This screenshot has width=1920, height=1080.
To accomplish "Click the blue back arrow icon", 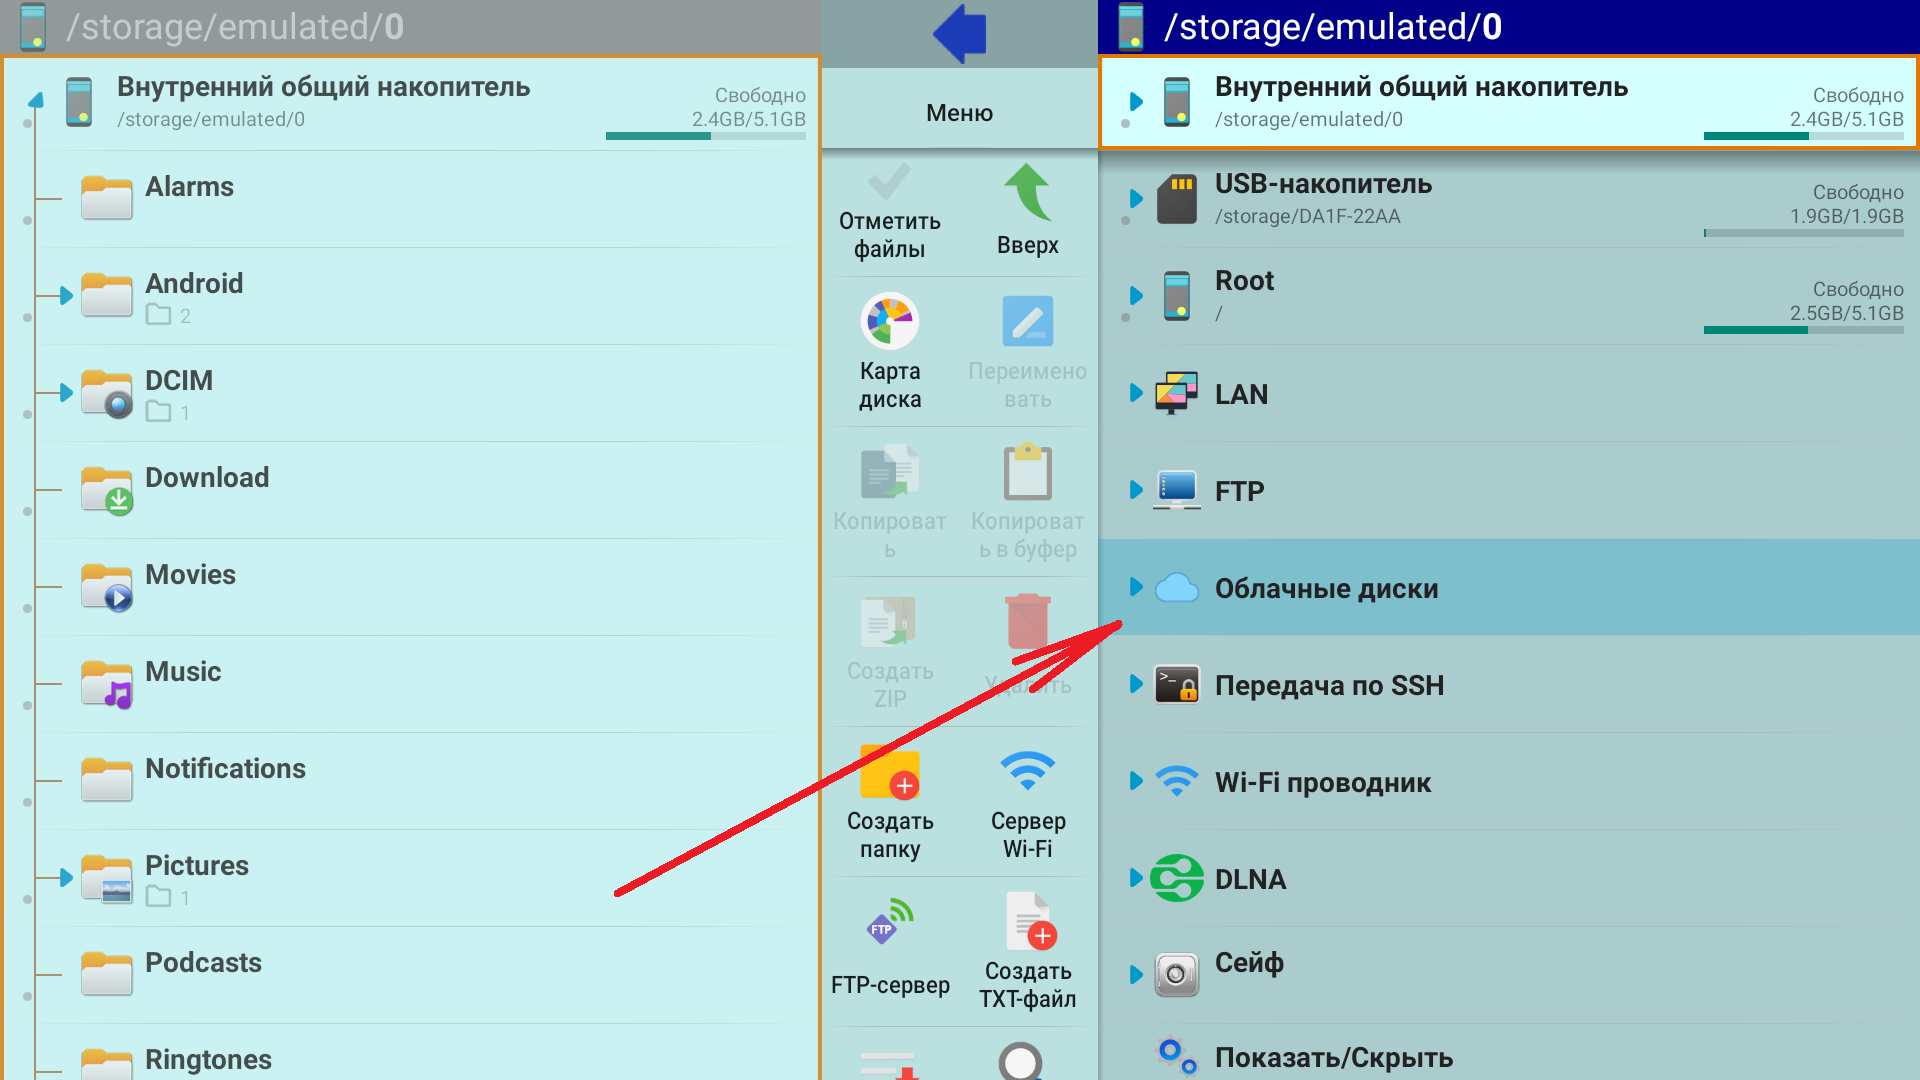I will tap(960, 33).
